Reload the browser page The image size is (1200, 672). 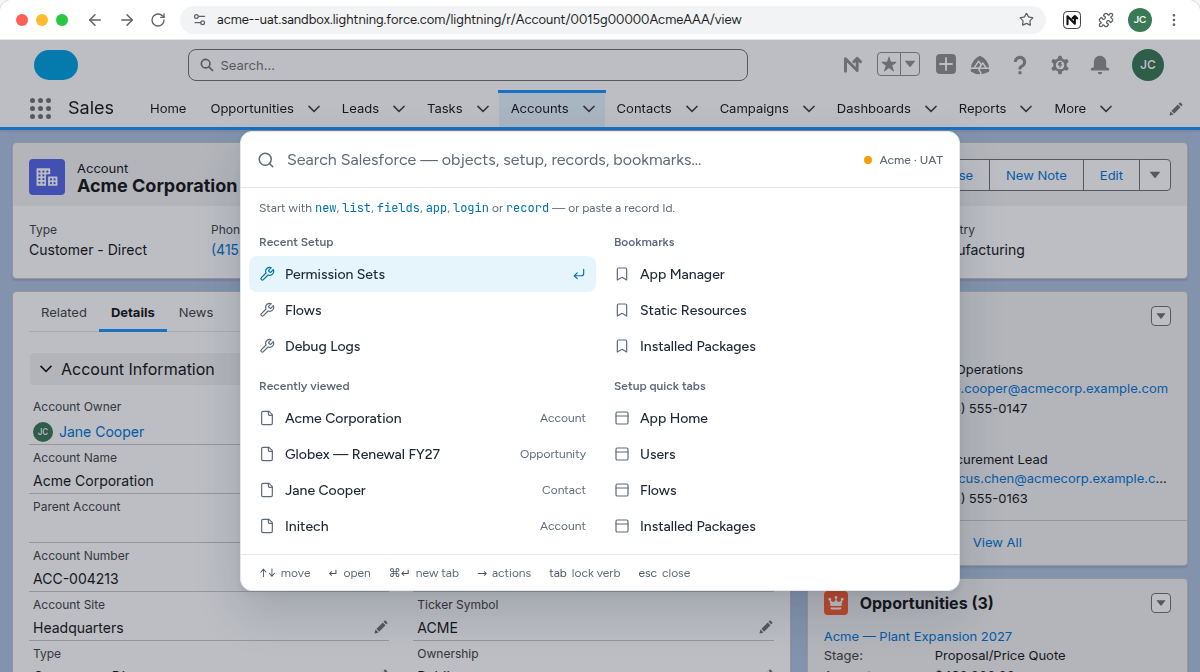(158, 19)
